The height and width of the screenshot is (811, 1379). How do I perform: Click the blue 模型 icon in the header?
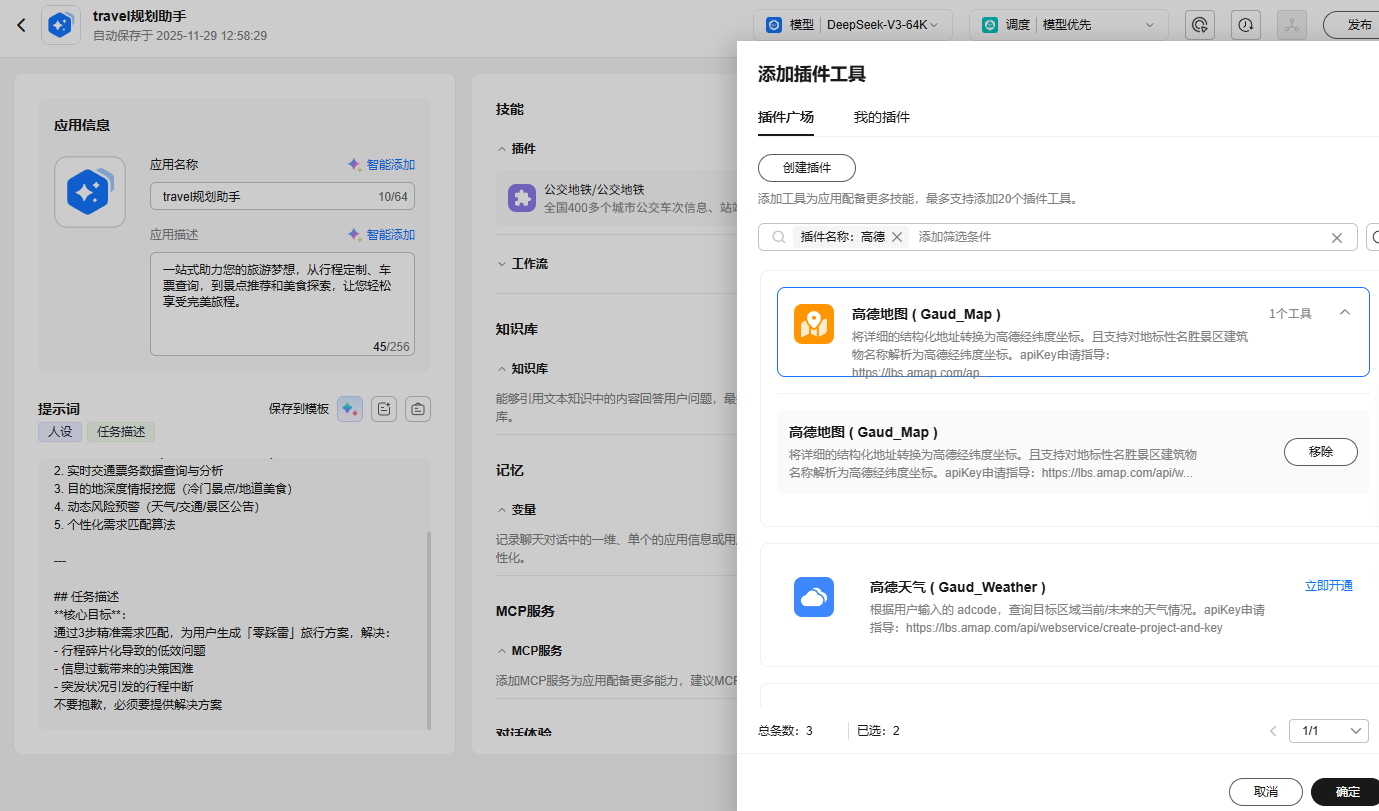click(x=774, y=25)
